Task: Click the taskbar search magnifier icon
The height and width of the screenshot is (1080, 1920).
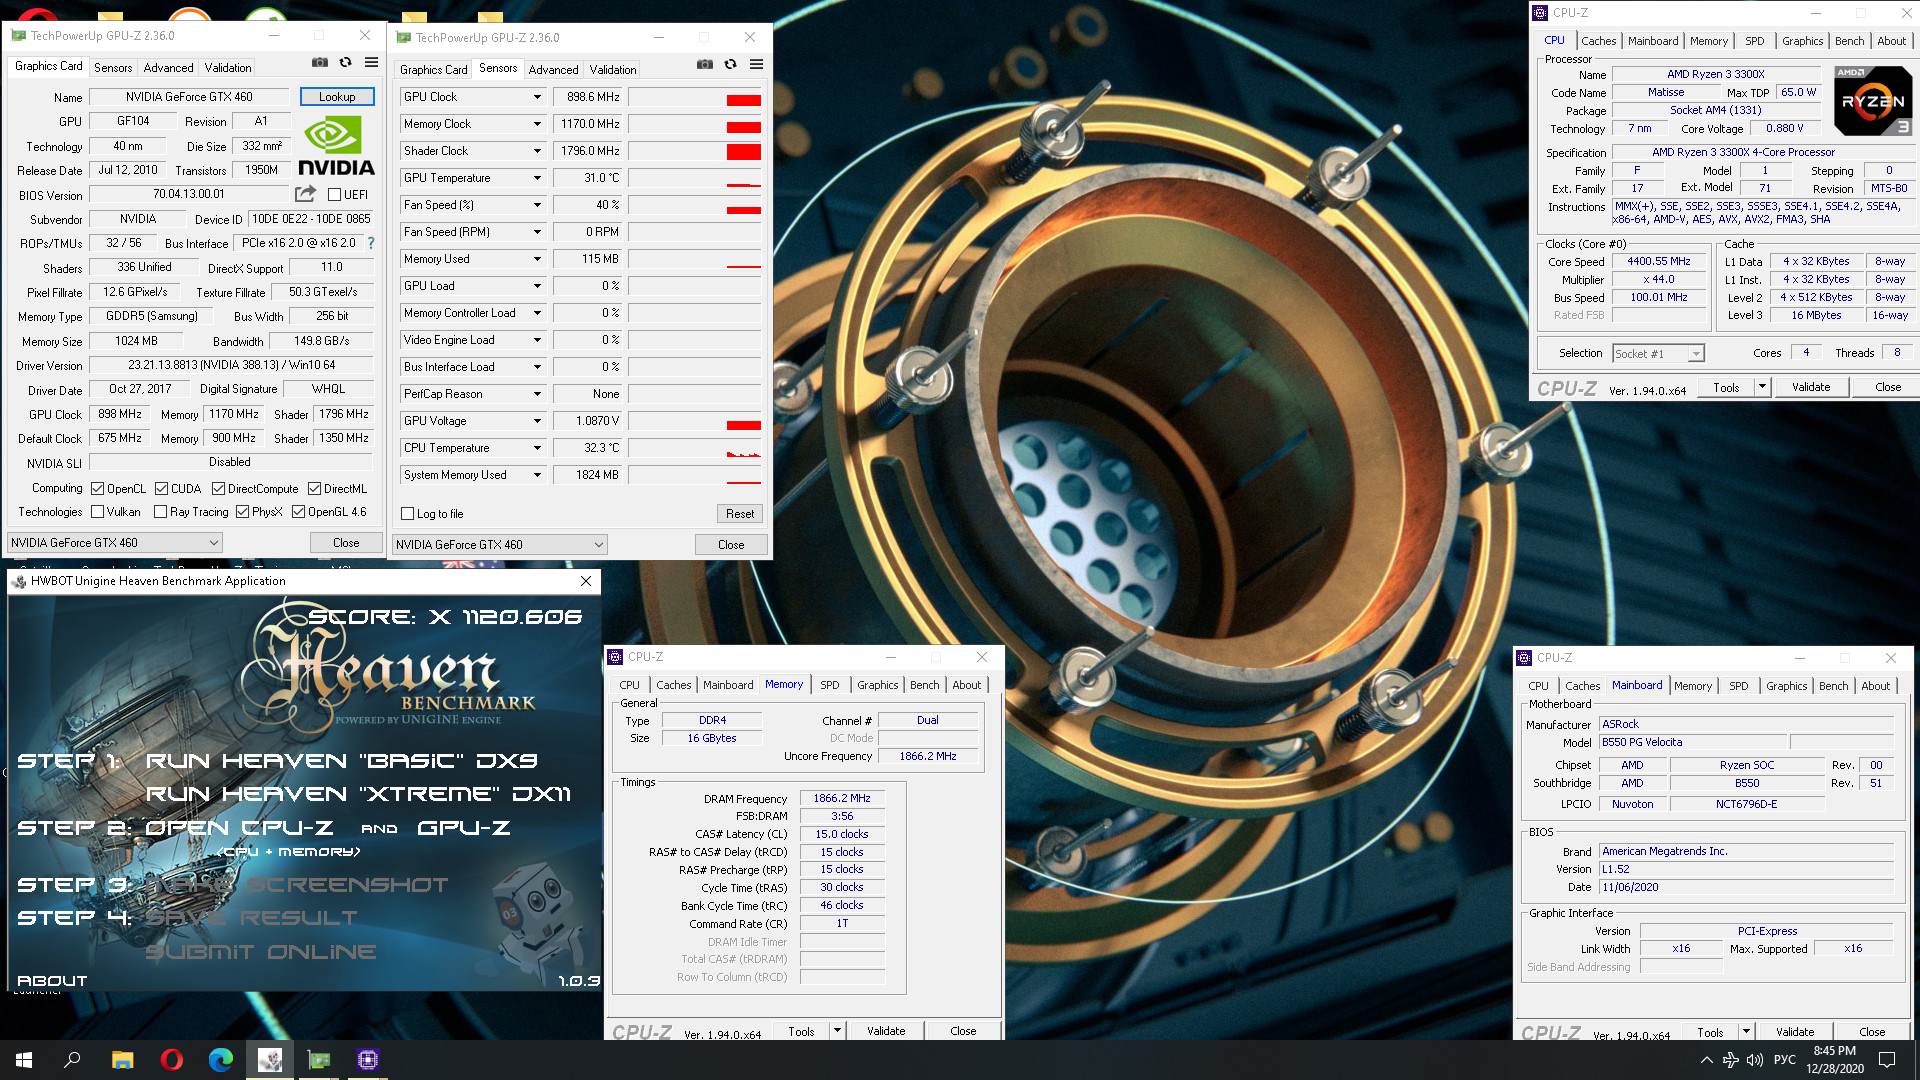Action: [72, 1060]
